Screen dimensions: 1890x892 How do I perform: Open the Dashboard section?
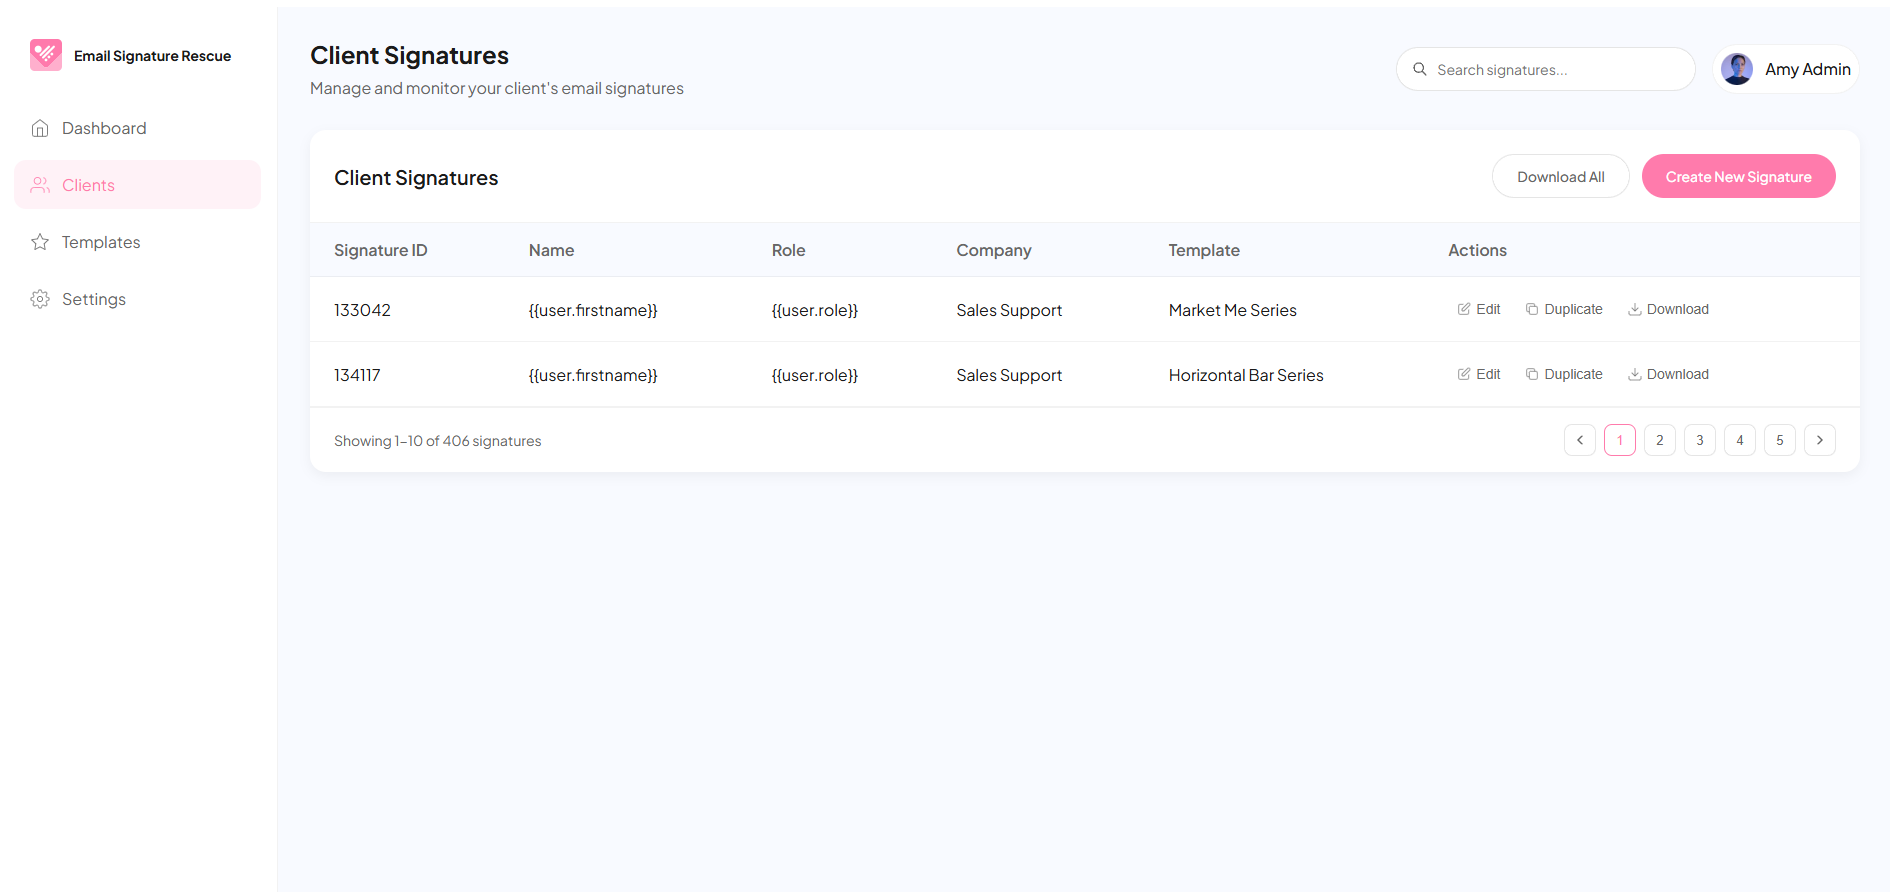pos(138,128)
